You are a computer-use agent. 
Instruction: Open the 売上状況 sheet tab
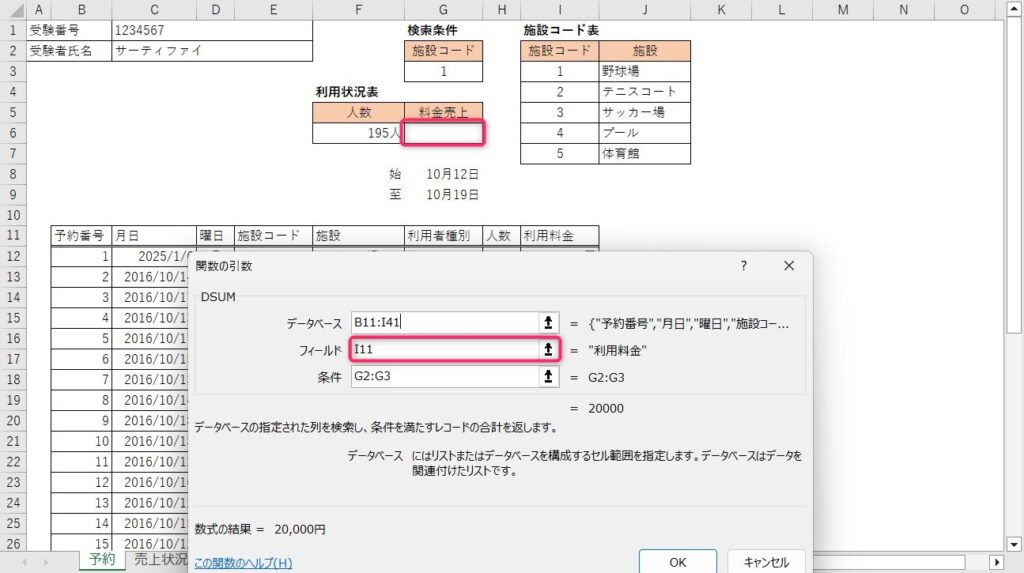161,560
